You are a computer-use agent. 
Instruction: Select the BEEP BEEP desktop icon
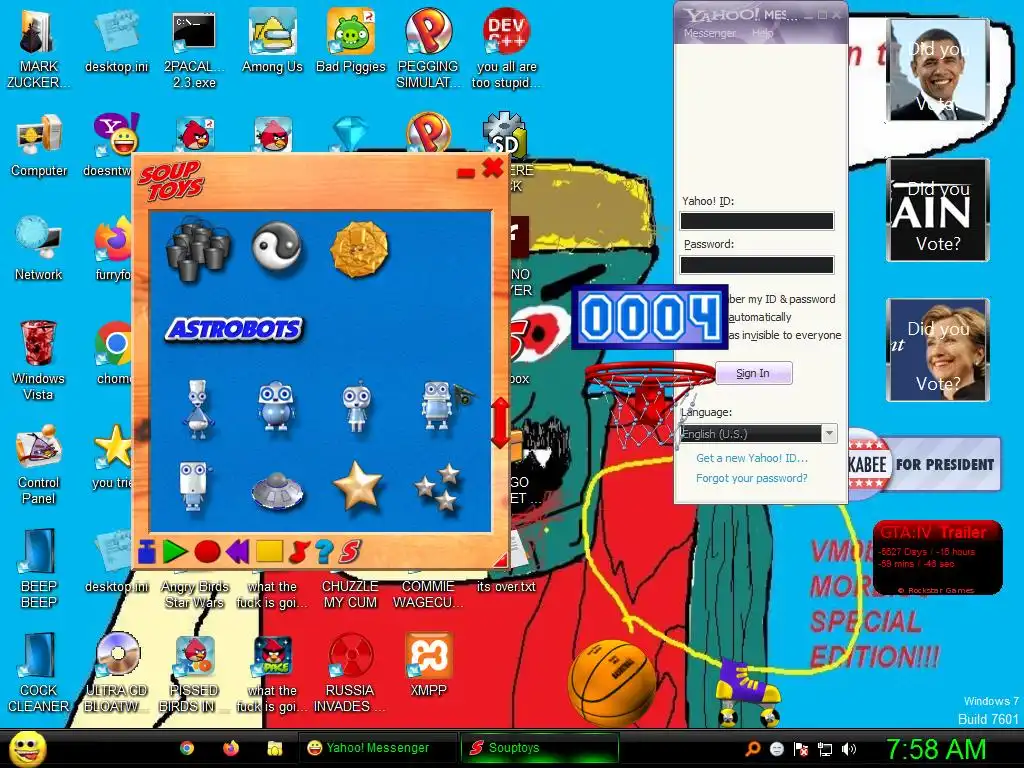click(x=39, y=568)
